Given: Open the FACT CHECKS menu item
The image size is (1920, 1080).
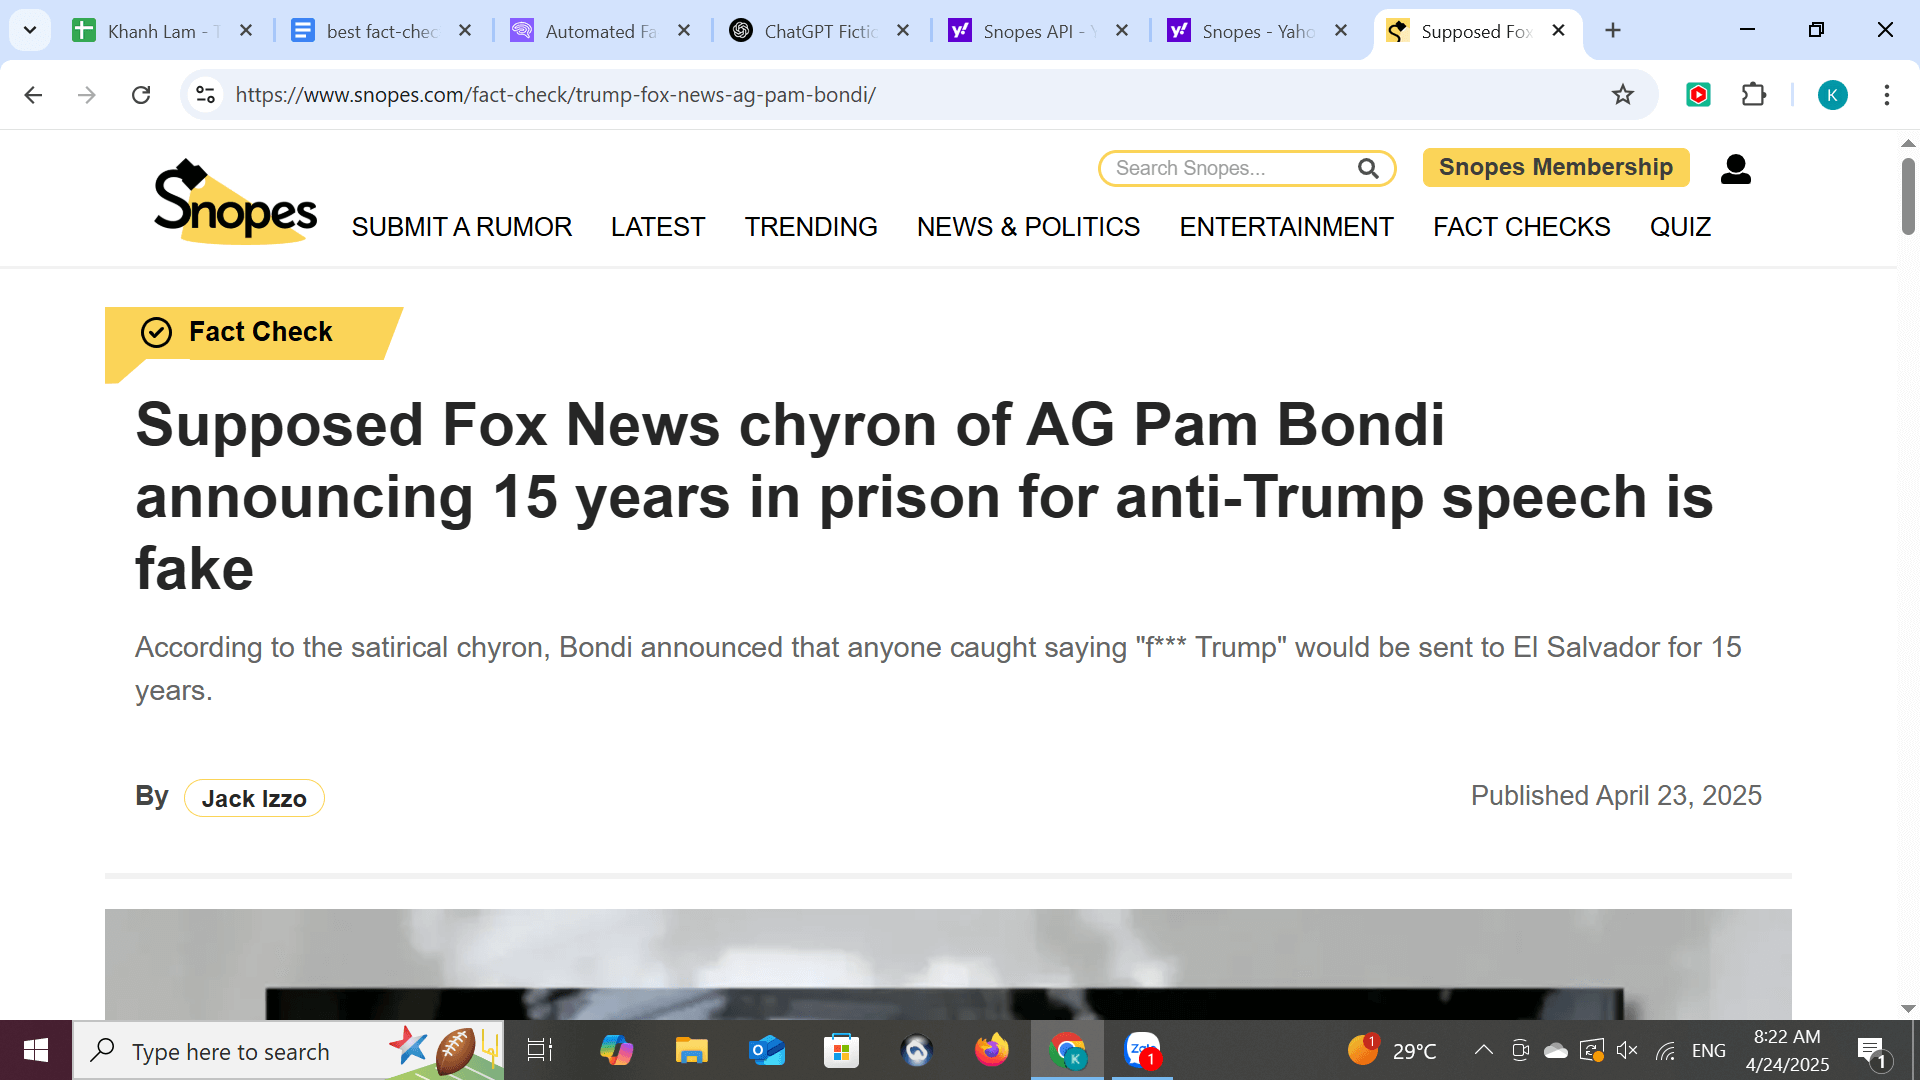Looking at the screenshot, I should (x=1521, y=227).
